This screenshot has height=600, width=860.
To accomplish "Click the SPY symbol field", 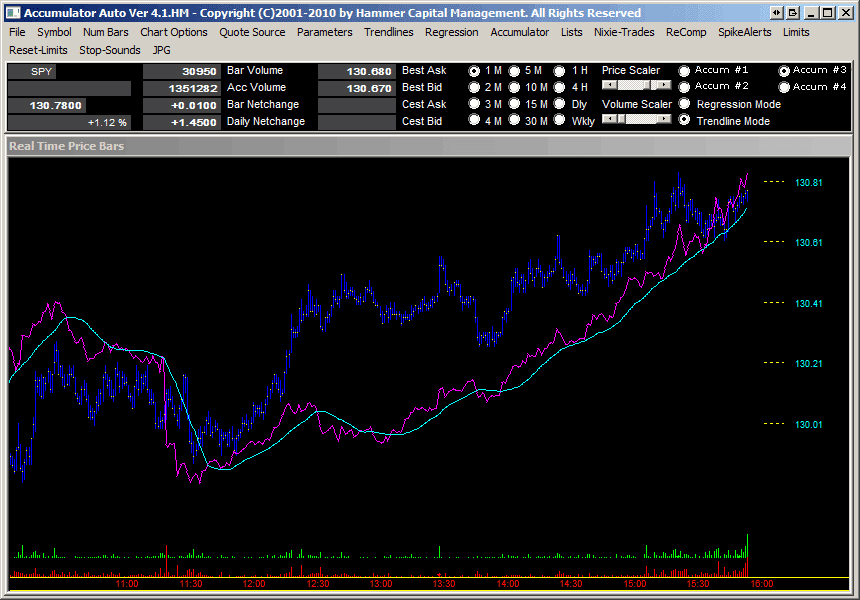I will (32, 72).
